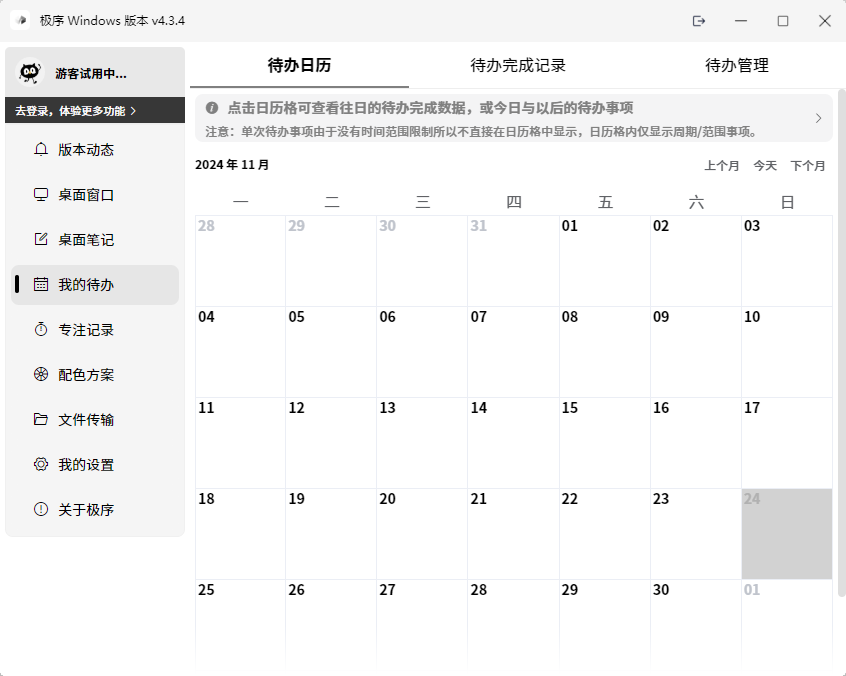
Task: Select the highlighted day cell 24
Action: (787, 534)
